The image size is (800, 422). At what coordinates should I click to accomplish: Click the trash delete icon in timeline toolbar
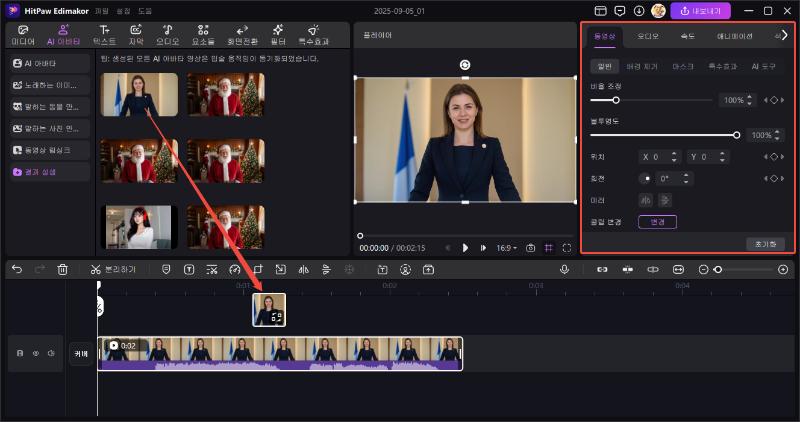point(62,269)
